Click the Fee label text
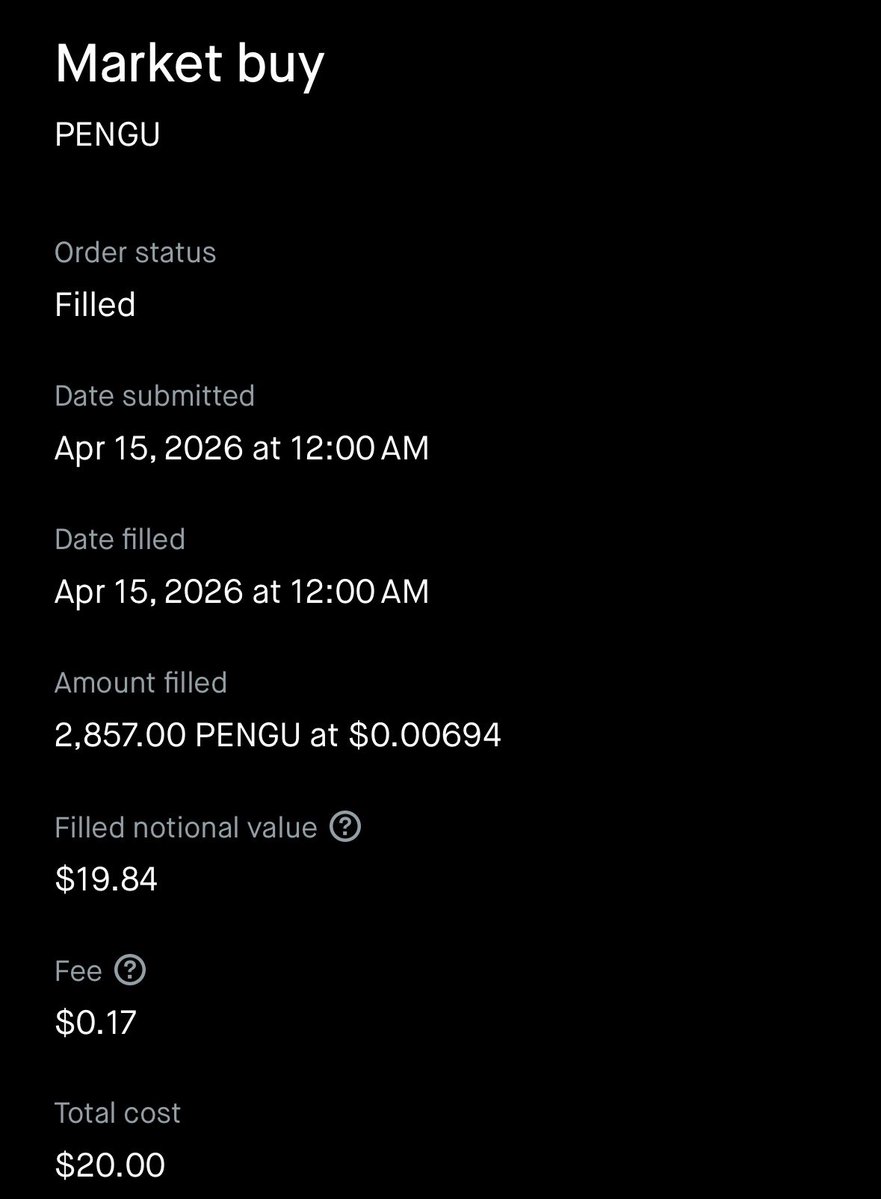Image resolution: width=881 pixels, height=1199 pixels. 78,970
